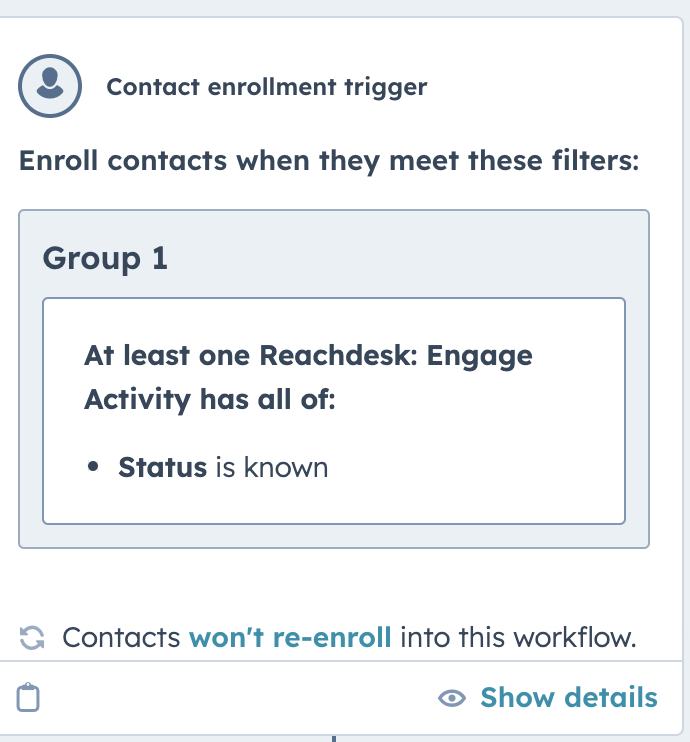
Task: Click the Enroll contacts when they meet text
Action: click(329, 161)
